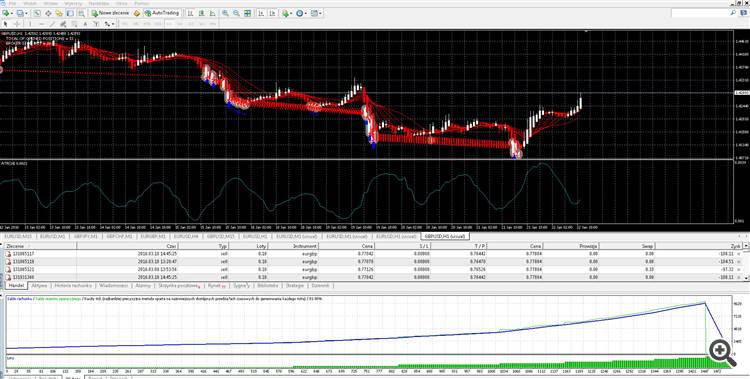Sort orders by the Swap column header
Image resolution: width=750 pixels, height=379 pixels.
[627, 246]
